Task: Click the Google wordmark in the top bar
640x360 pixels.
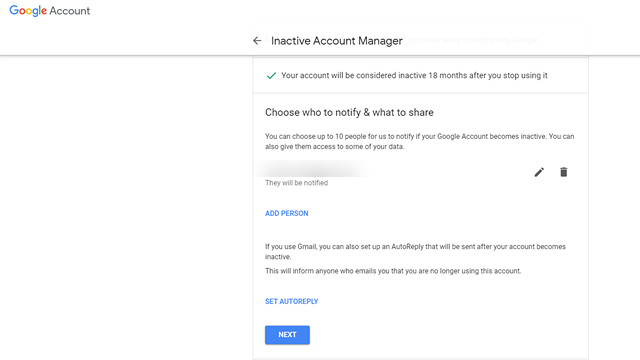Action: click(28, 11)
